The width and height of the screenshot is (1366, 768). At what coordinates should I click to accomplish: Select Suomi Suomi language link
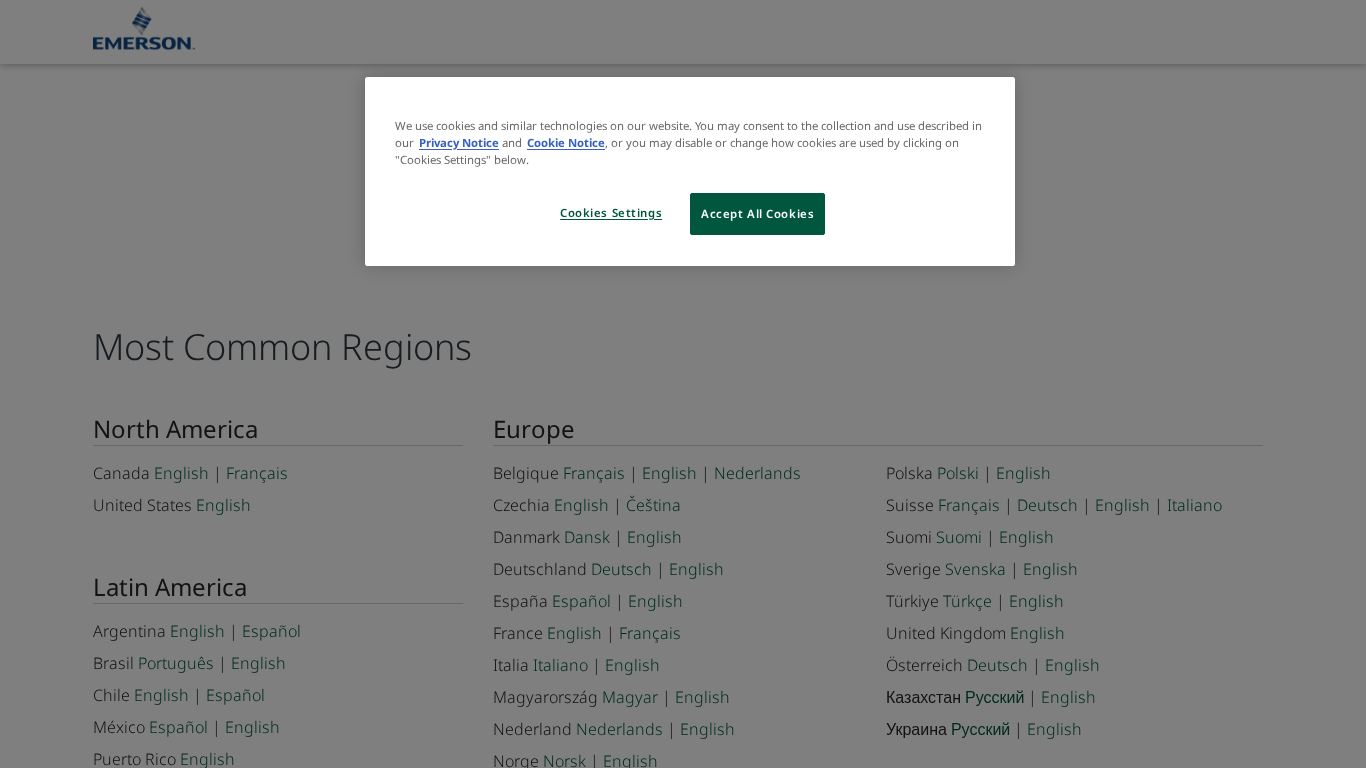(959, 537)
